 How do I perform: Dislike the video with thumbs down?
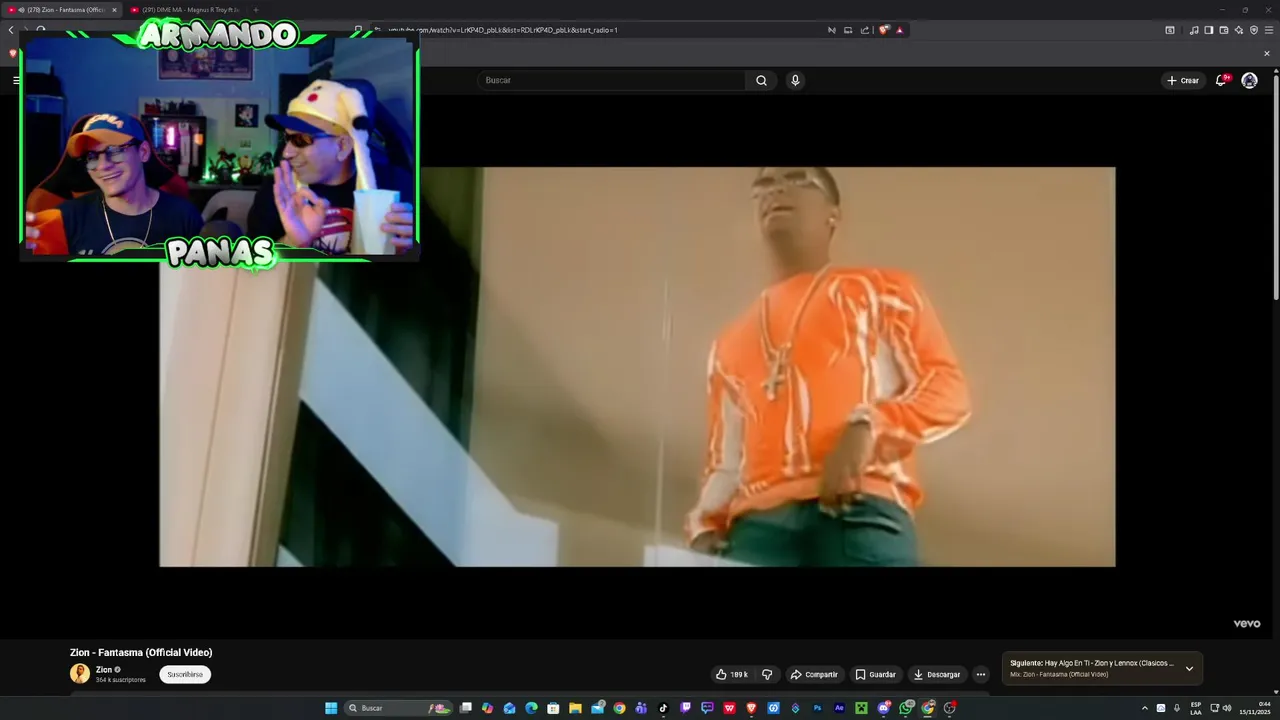pyautogui.click(x=767, y=674)
